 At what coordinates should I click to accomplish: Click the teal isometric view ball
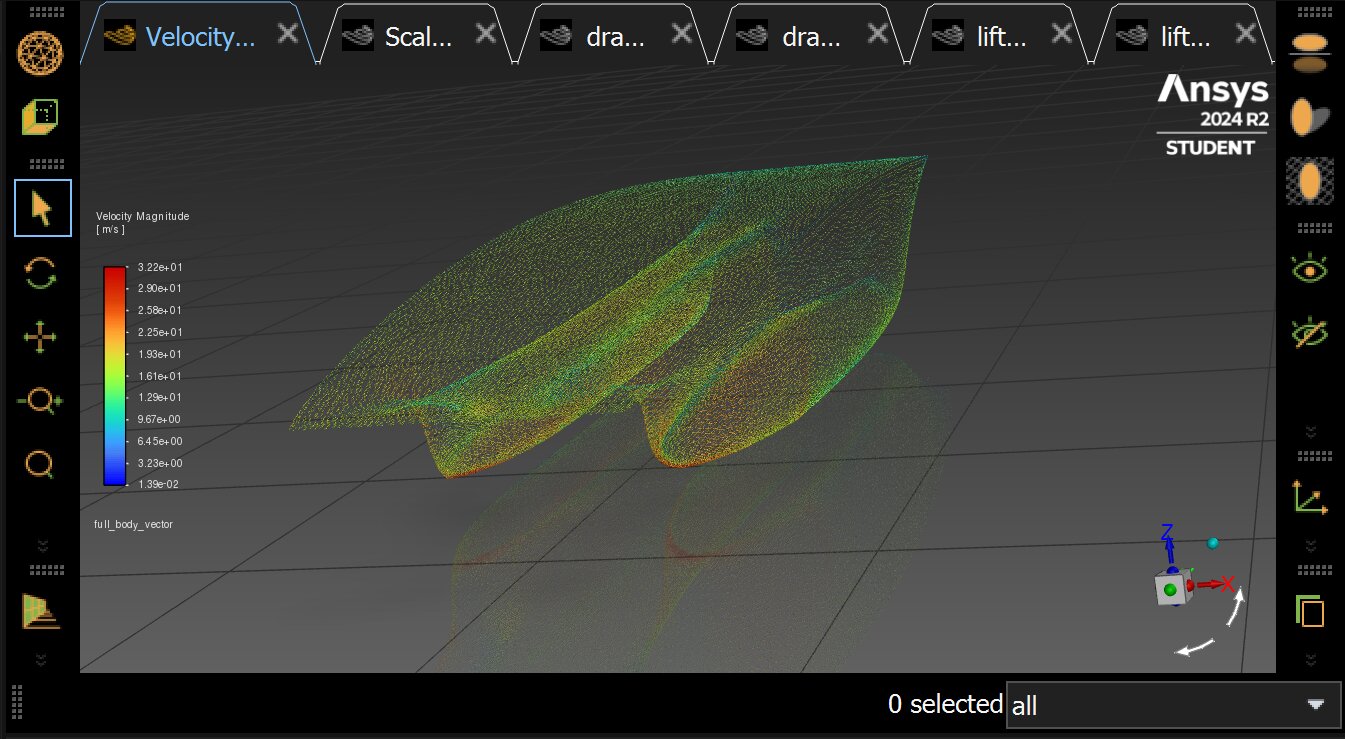[x=1213, y=543]
